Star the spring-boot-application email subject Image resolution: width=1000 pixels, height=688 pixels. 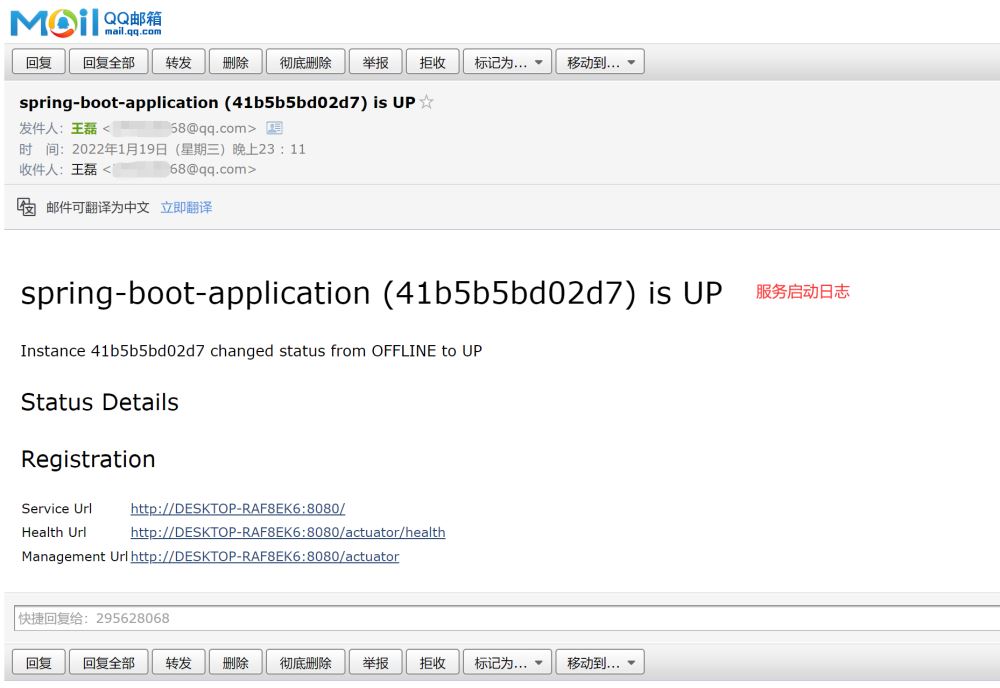coord(427,102)
